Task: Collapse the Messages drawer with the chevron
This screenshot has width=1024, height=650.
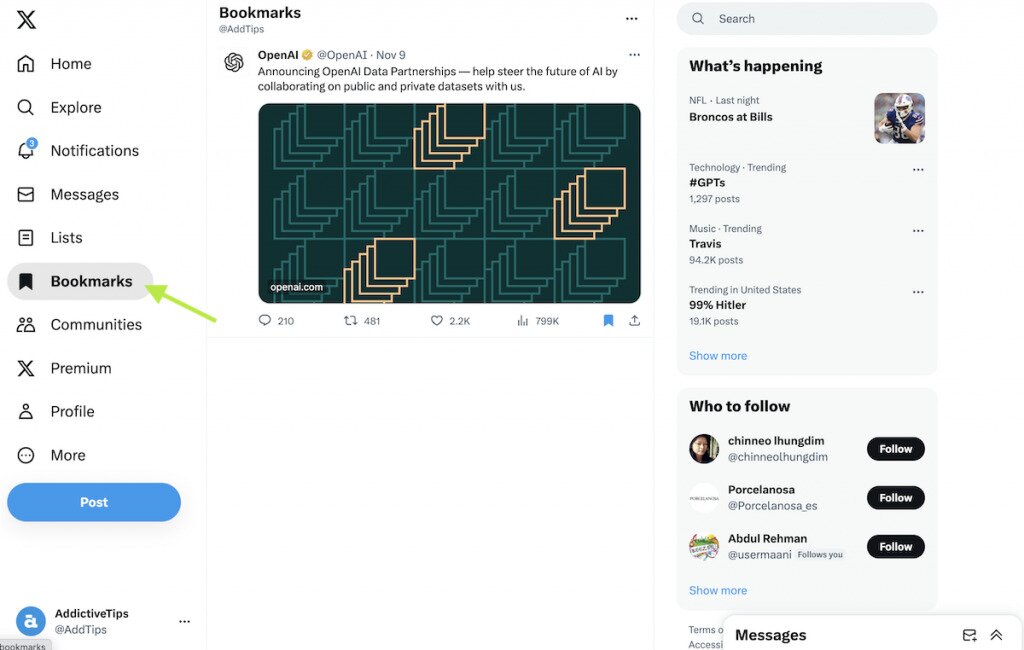Action: click(x=996, y=634)
